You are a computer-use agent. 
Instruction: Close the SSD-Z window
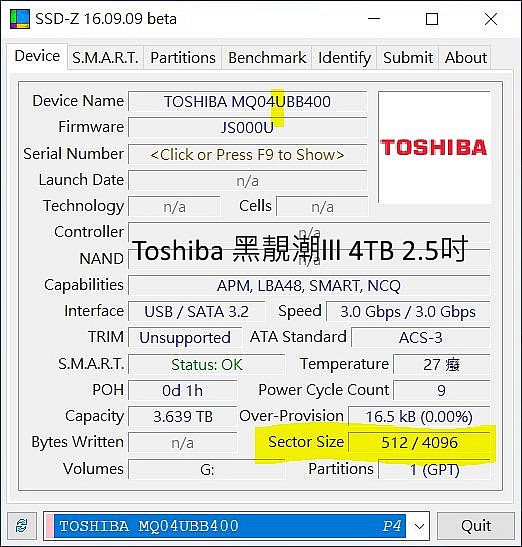[491, 19]
